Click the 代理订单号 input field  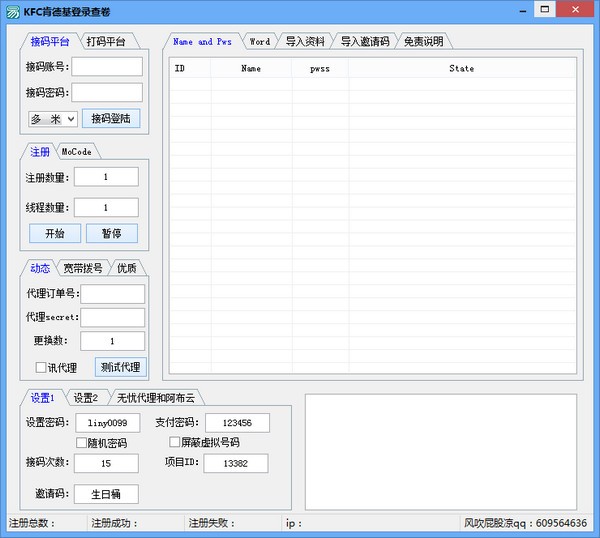tap(112, 293)
